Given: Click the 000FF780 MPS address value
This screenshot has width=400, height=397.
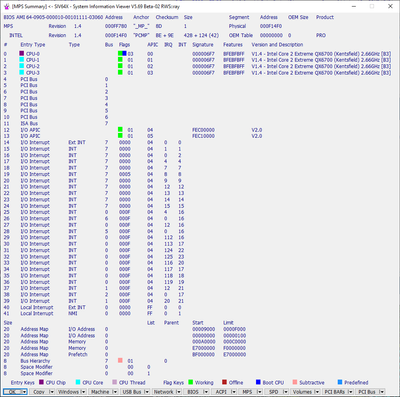Looking at the screenshot, I should point(116,26).
